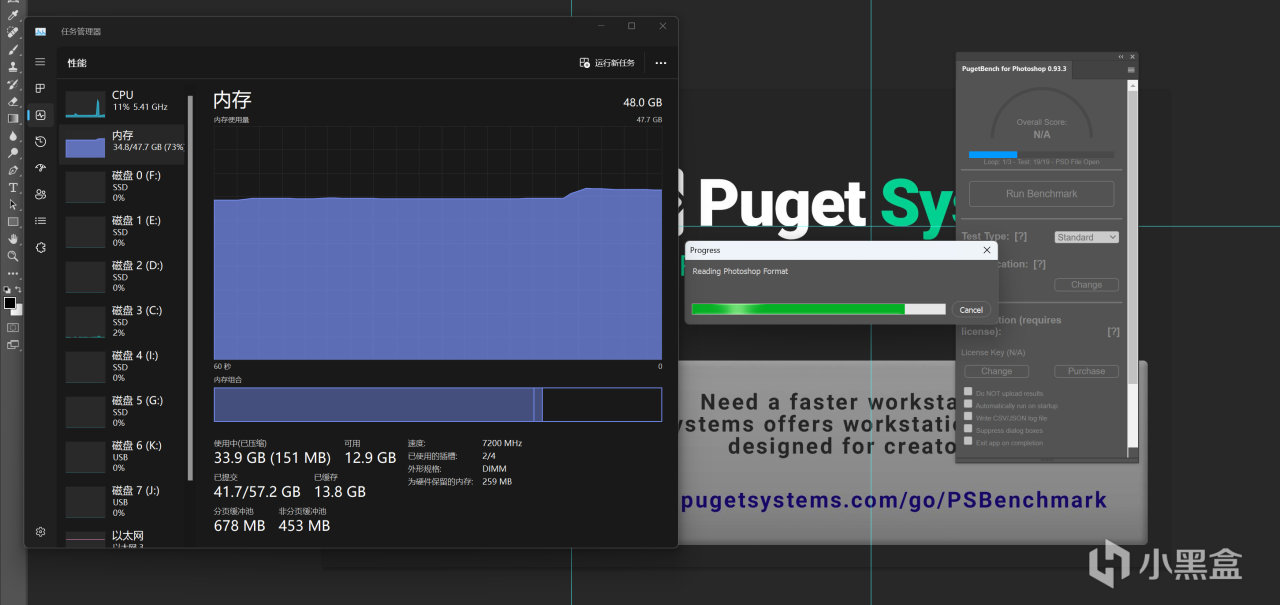The width and height of the screenshot is (1280, 605).
Task: Click 运行新任务 run new task button
Action: 607,63
